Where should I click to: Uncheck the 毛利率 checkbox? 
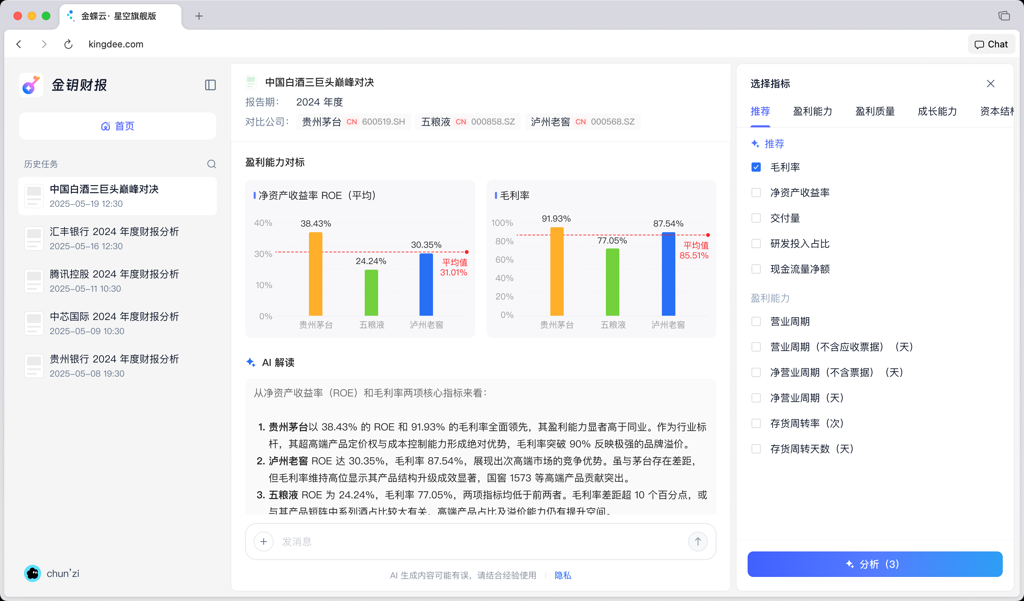tap(756, 167)
